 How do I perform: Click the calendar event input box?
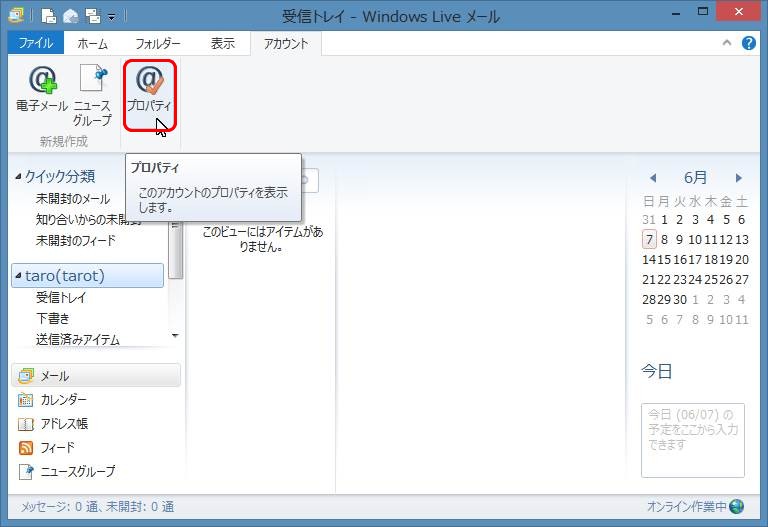(x=692, y=440)
